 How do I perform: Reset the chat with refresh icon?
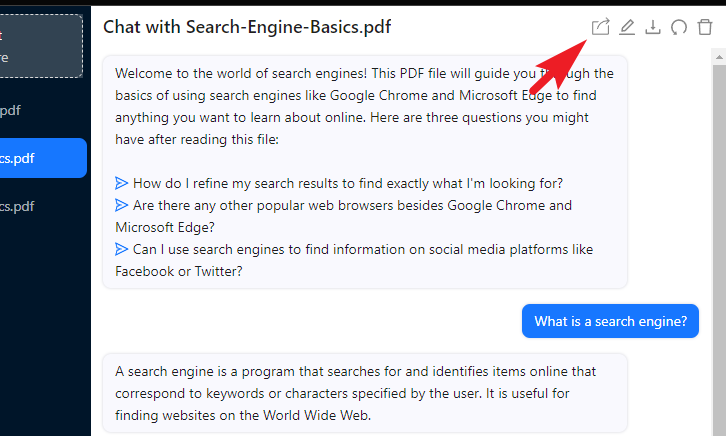(x=679, y=27)
